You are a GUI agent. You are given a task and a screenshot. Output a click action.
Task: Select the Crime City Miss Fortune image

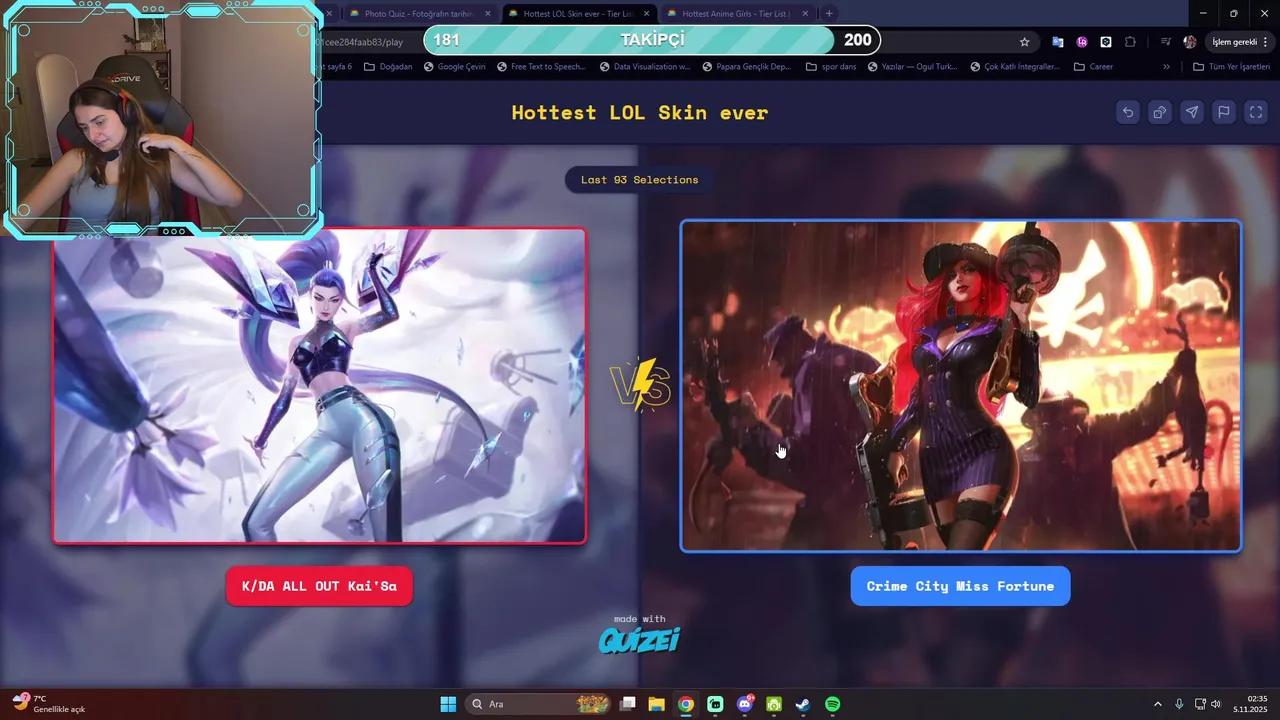[961, 386]
